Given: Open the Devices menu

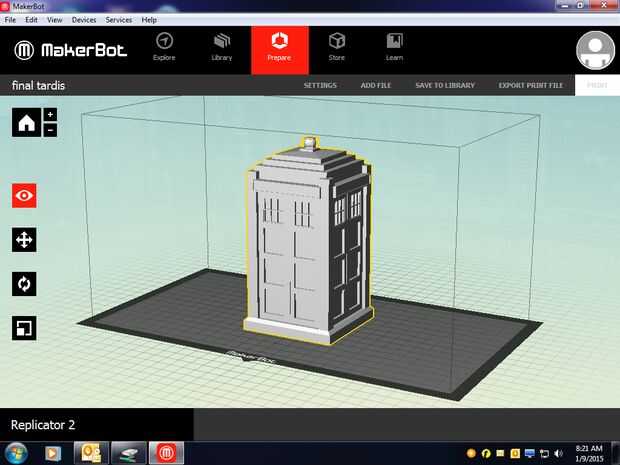Looking at the screenshot, I should tap(84, 20).
